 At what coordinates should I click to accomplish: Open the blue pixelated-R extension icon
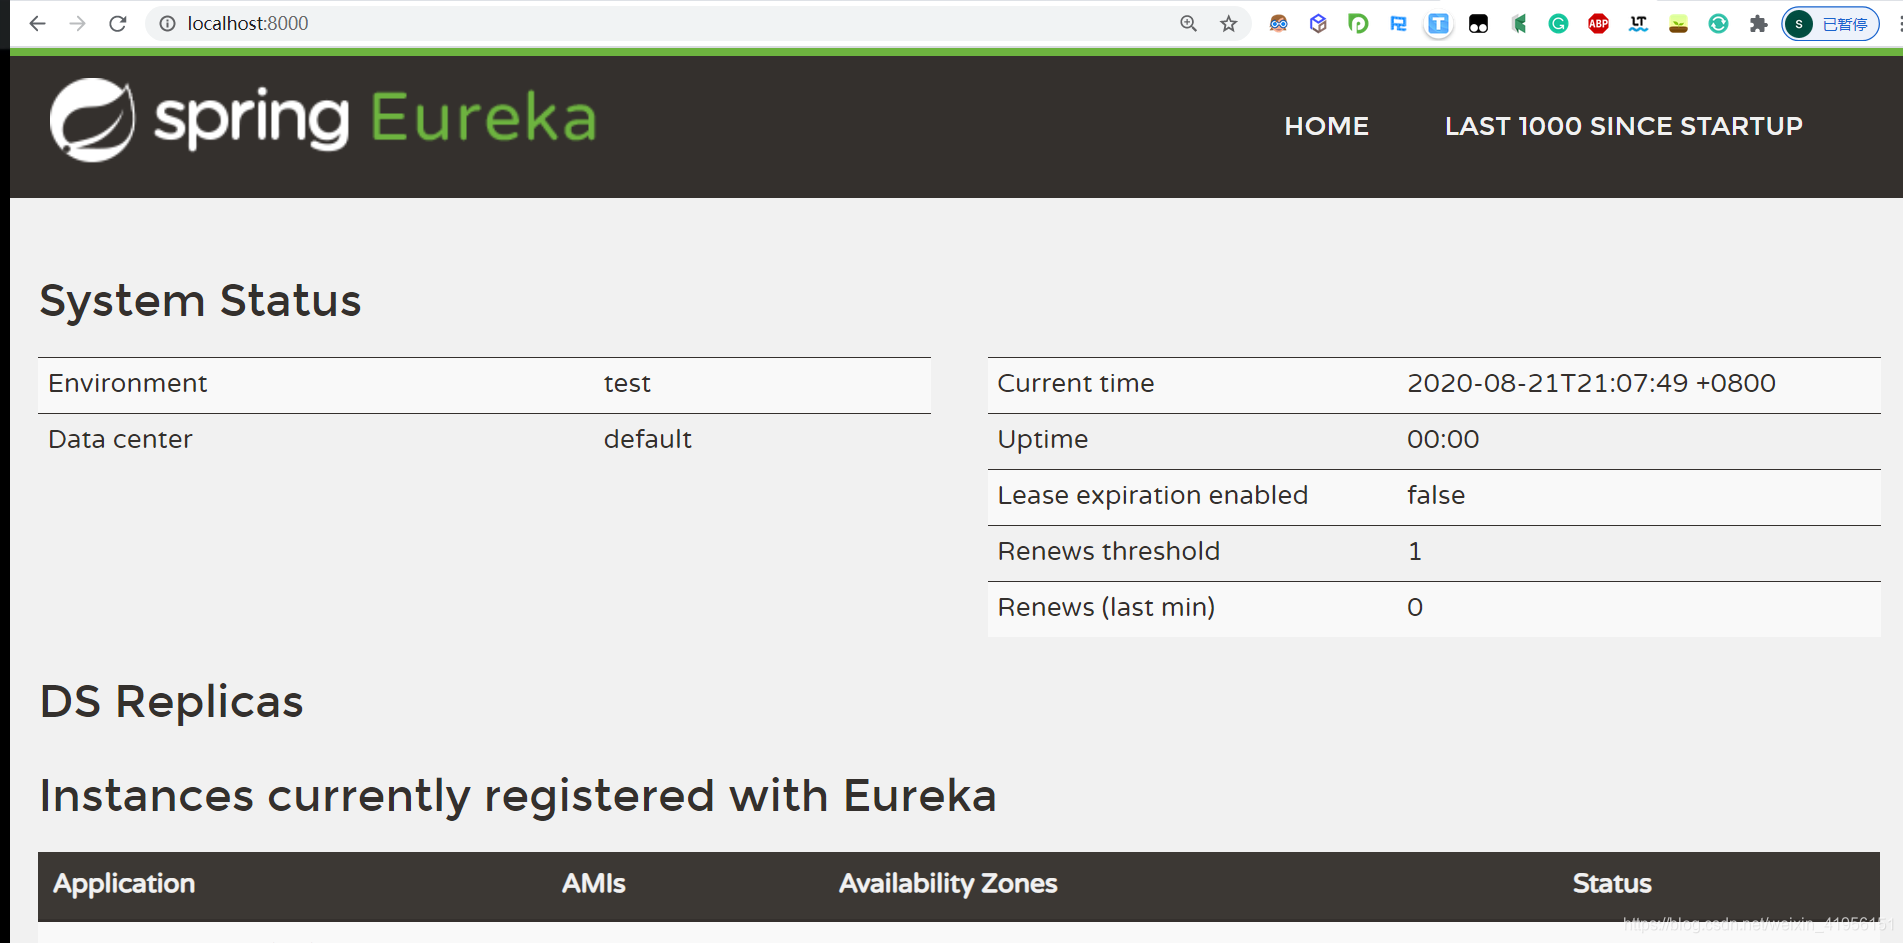1398,23
